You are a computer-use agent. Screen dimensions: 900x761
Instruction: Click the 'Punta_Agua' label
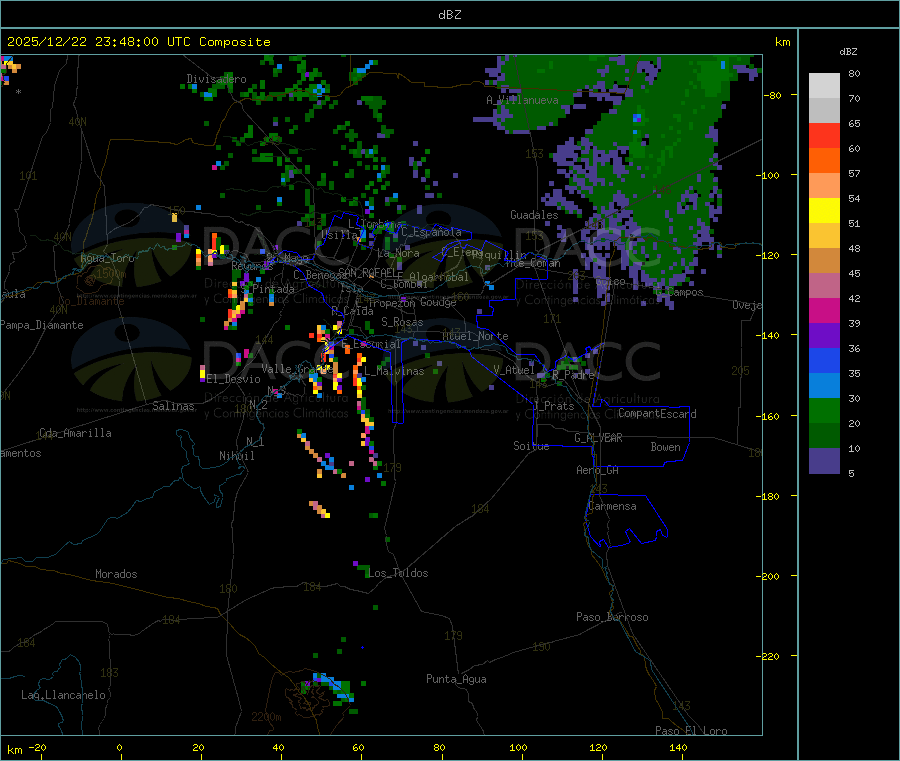pos(456,679)
